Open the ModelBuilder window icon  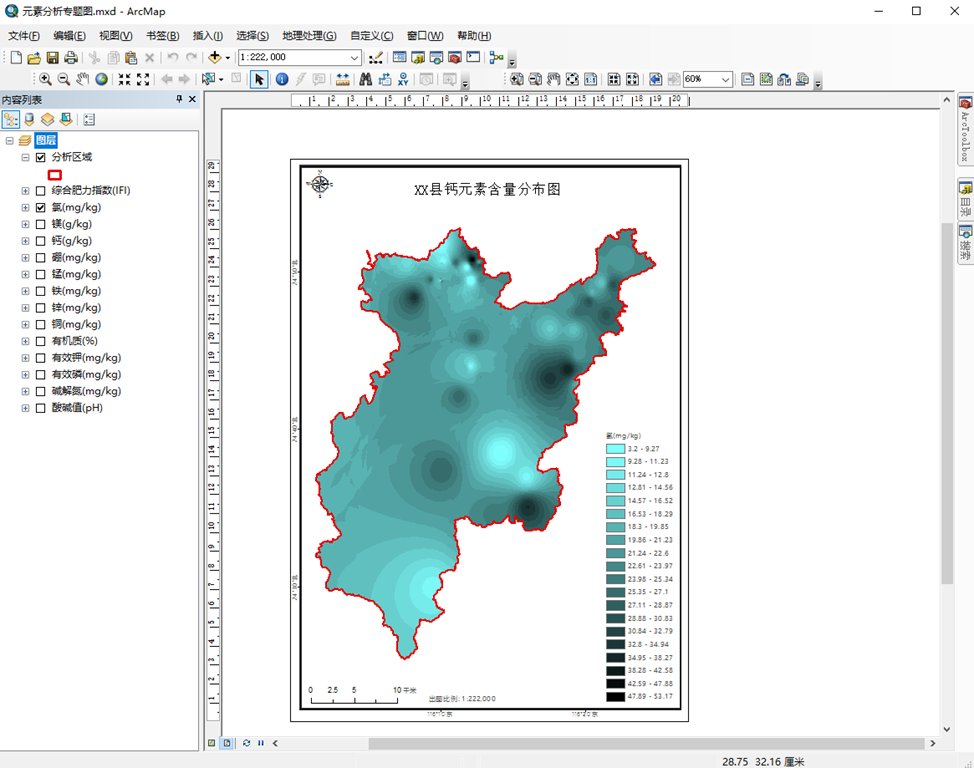pyautogui.click(x=496, y=58)
